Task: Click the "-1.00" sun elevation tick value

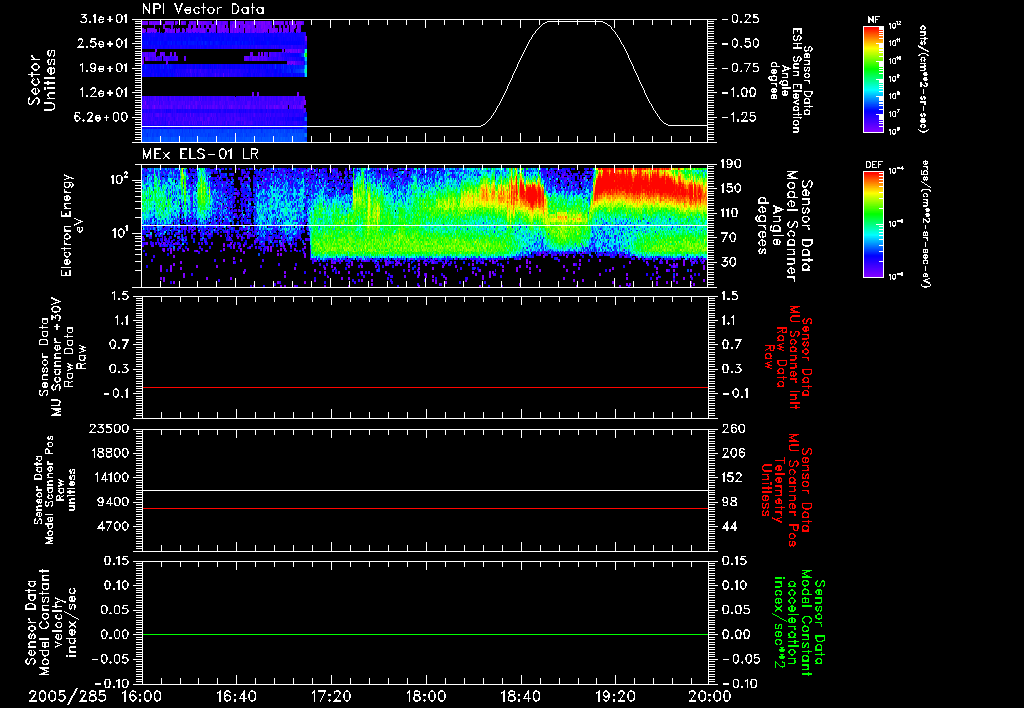Action: (x=741, y=93)
